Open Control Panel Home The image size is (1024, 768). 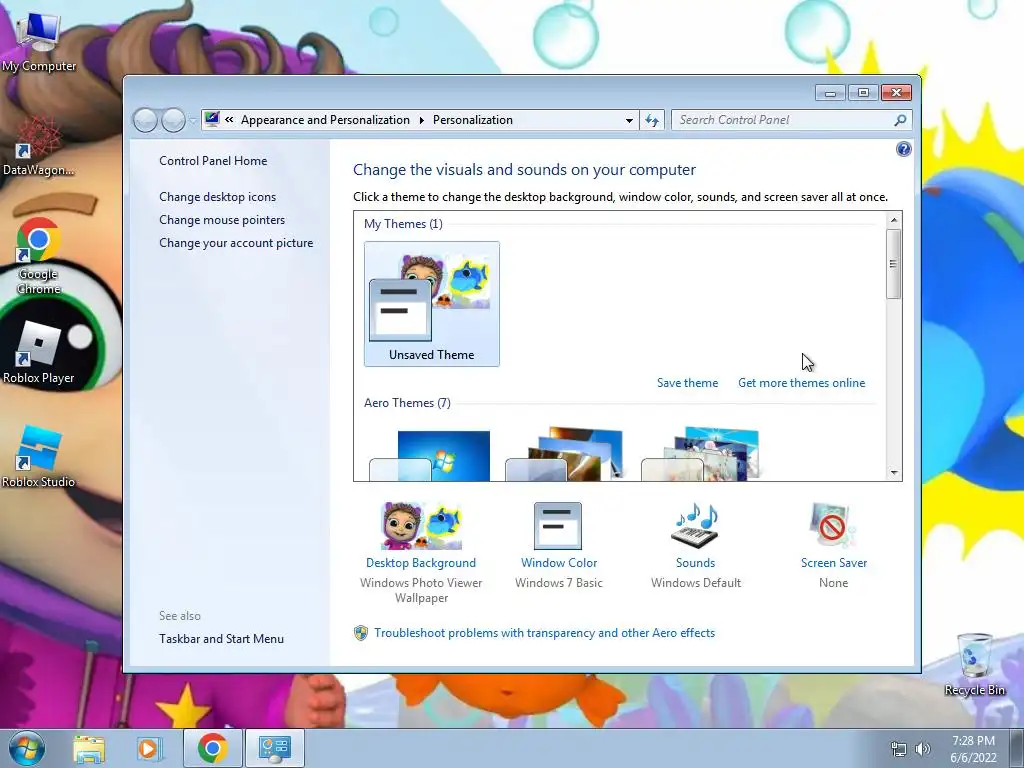click(213, 161)
